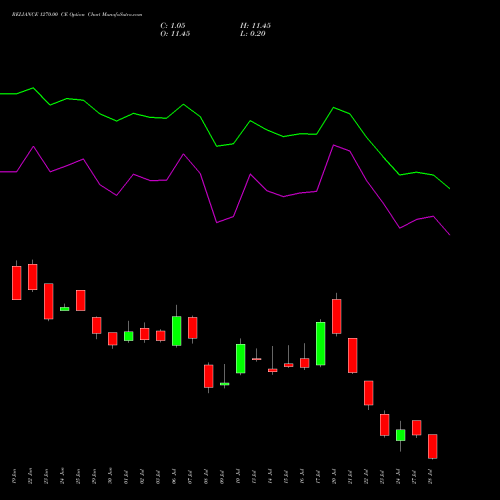Image resolution: width=500 pixels, height=500 pixels.
Task: Select the 20 Jul date label
Action: point(334,476)
